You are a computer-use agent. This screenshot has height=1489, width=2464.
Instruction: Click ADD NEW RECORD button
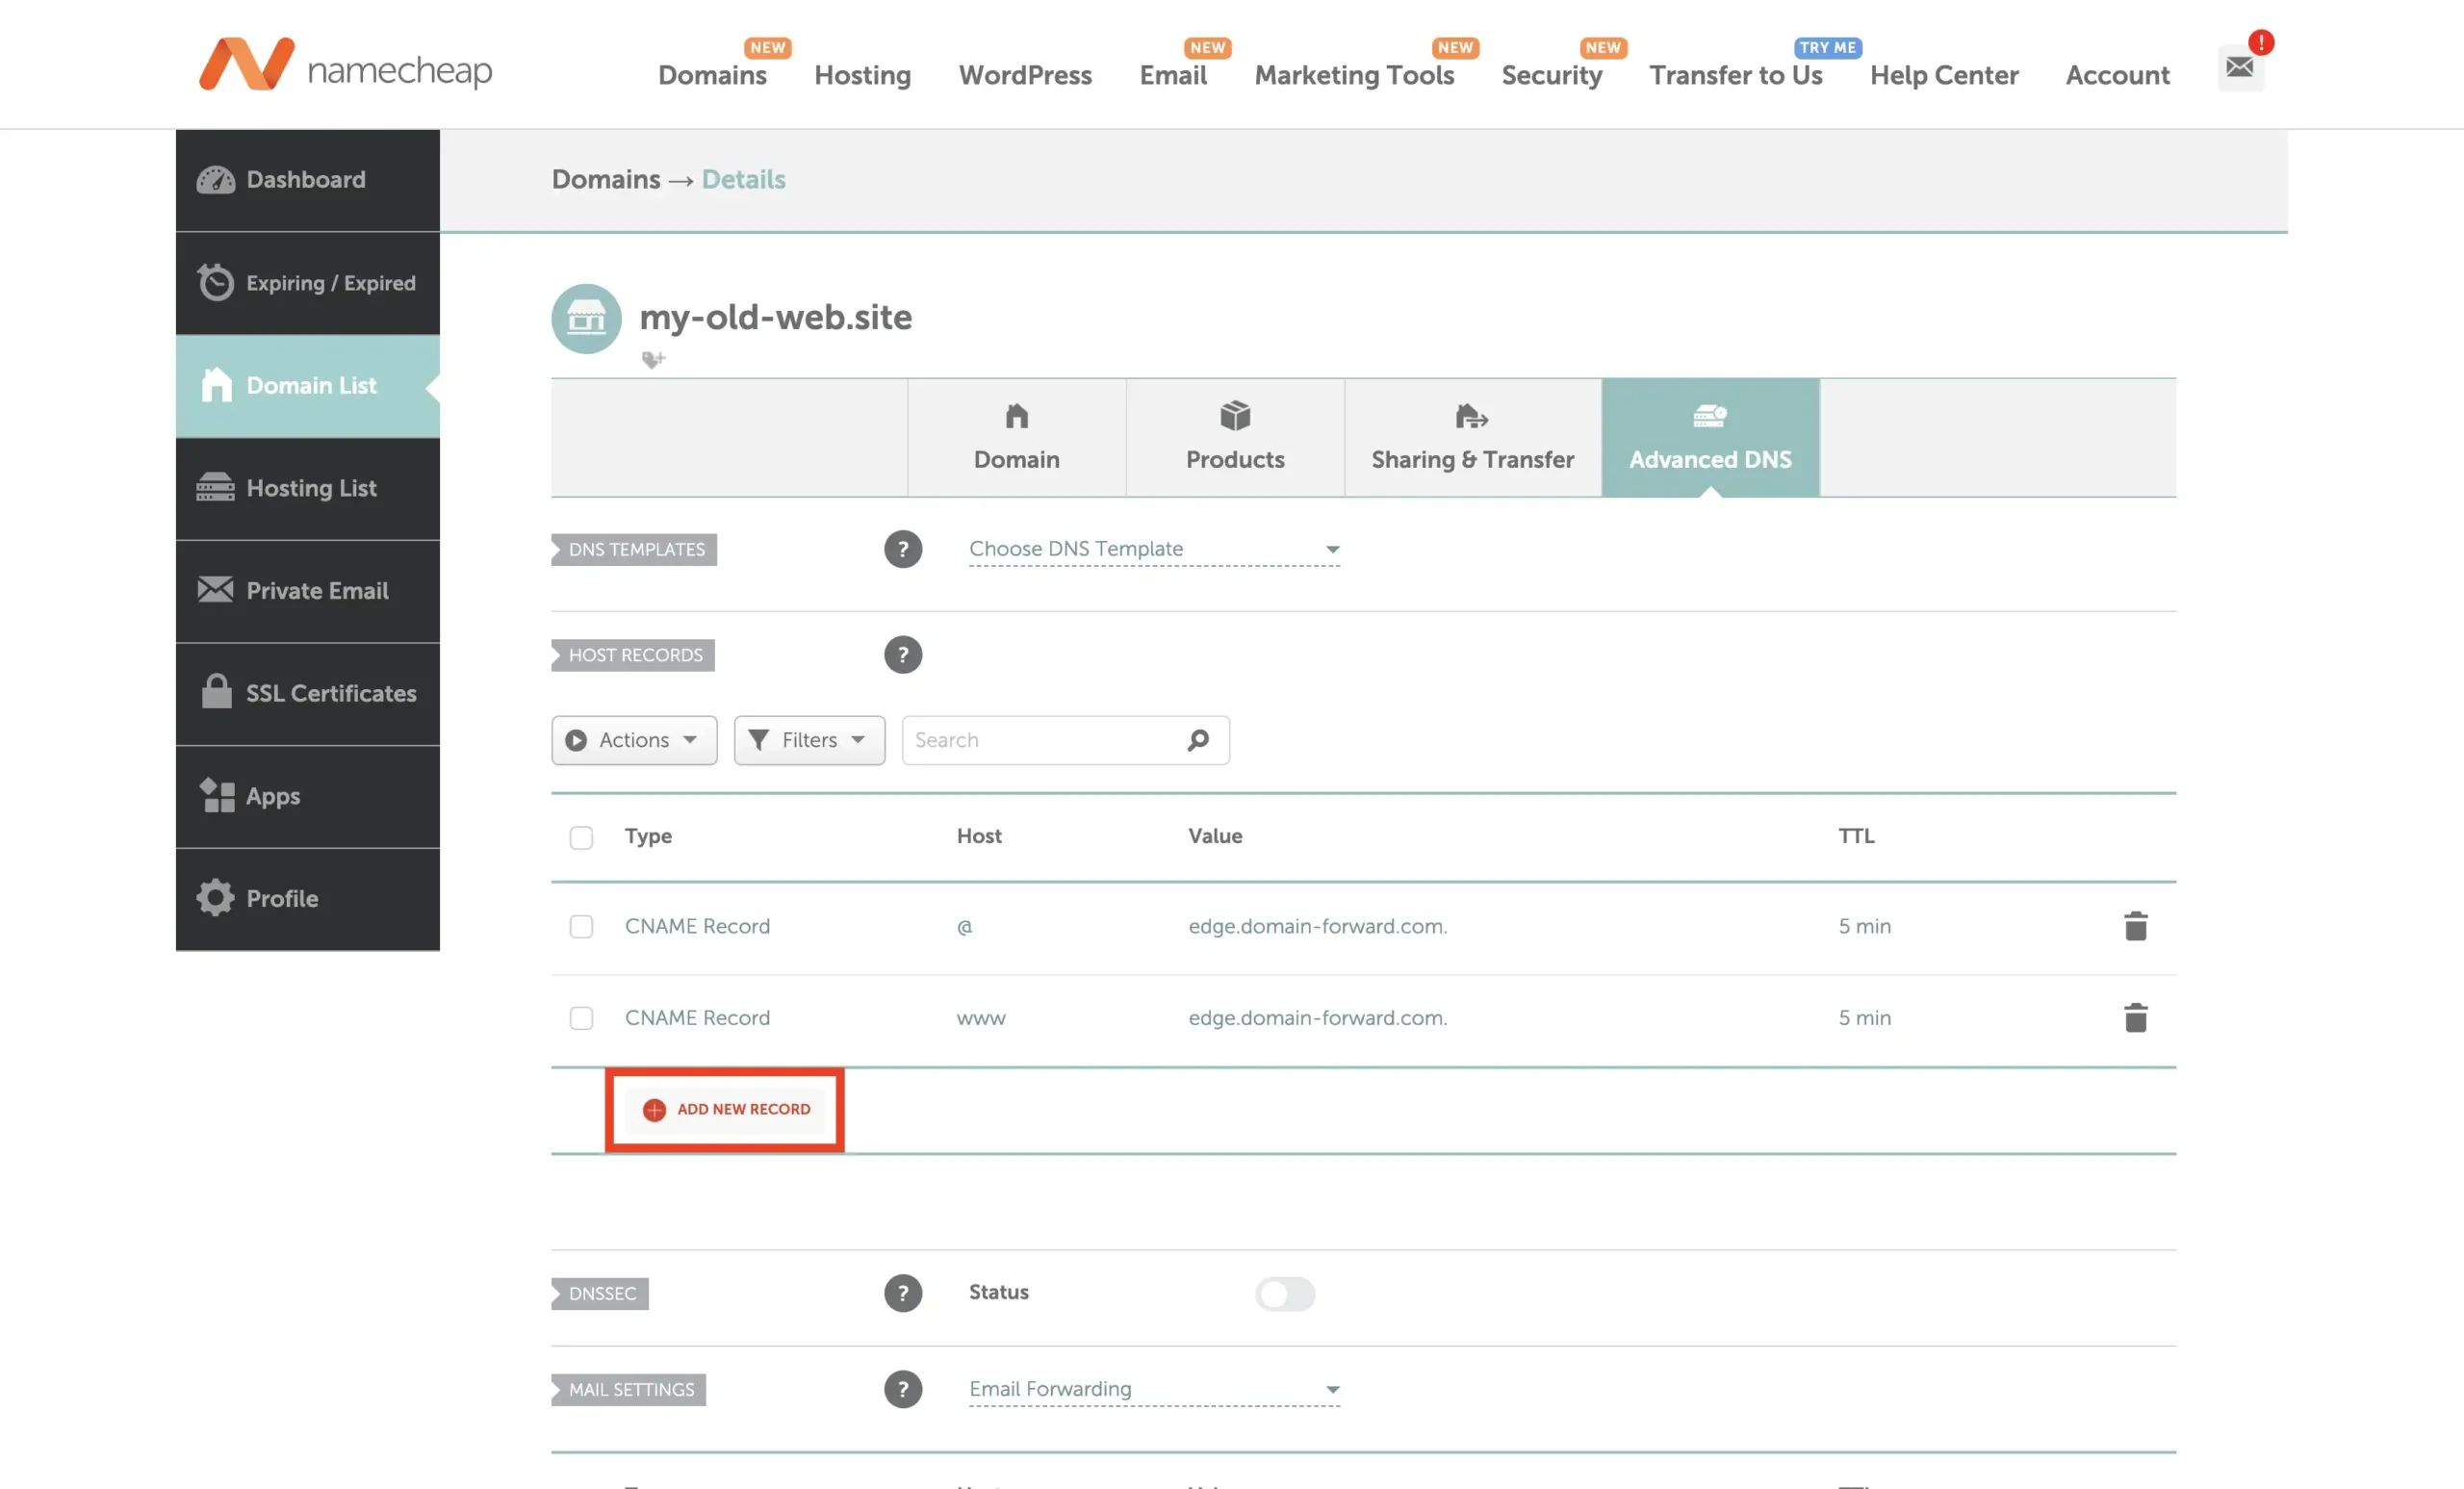click(x=725, y=1109)
